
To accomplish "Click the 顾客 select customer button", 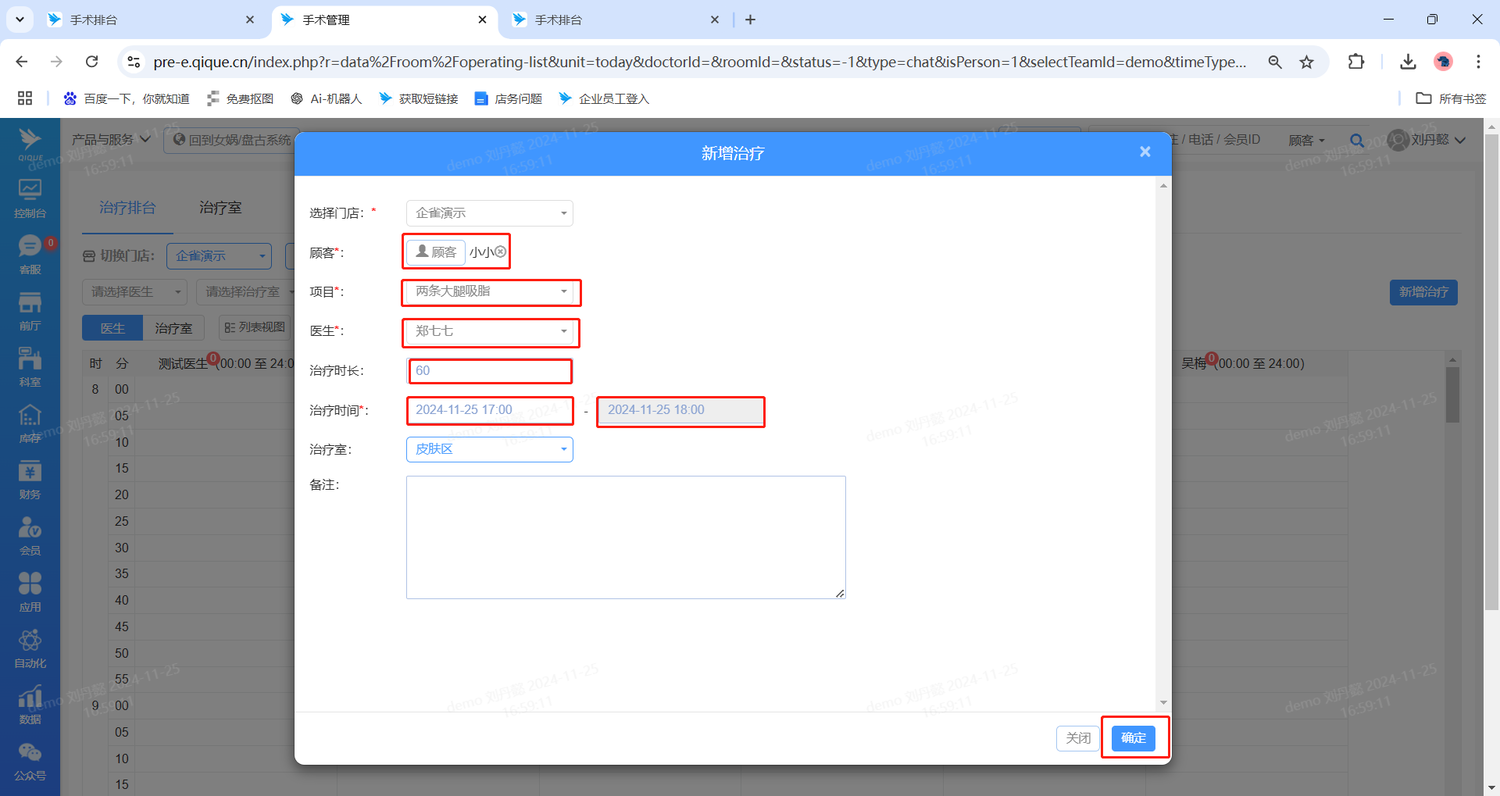I will coord(436,253).
